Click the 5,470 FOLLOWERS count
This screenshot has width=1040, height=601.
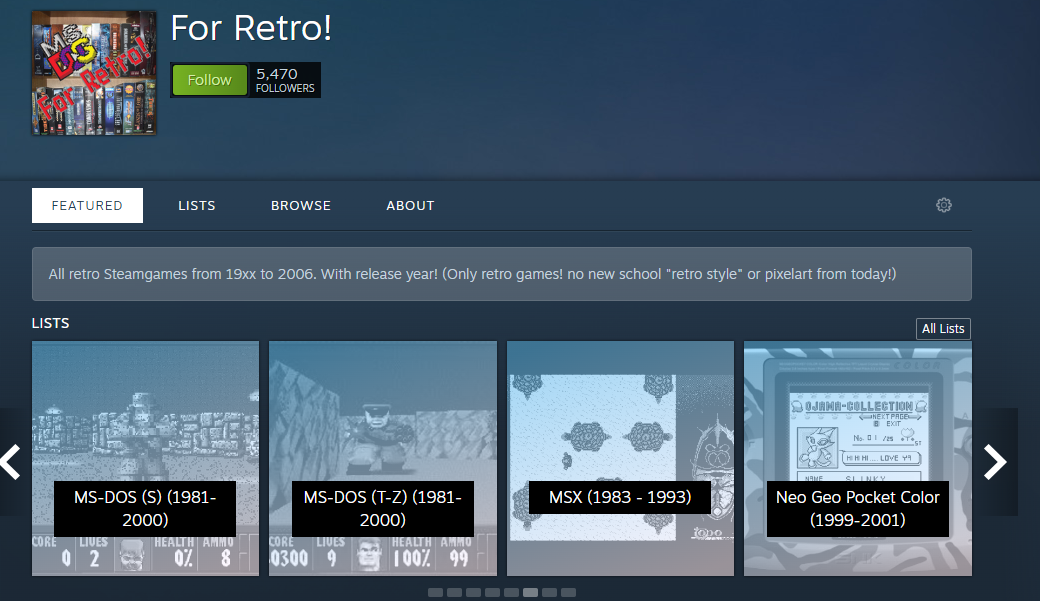(x=285, y=80)
